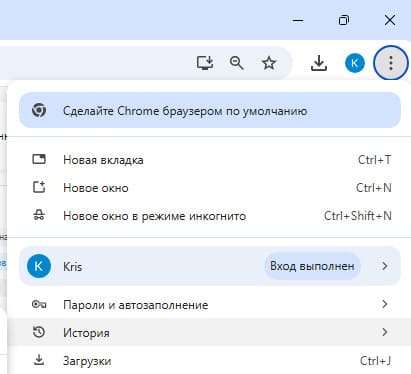Expand the Kris profile submenu arrow
This screenshot has width=411, height=374.
pos(385,266)
